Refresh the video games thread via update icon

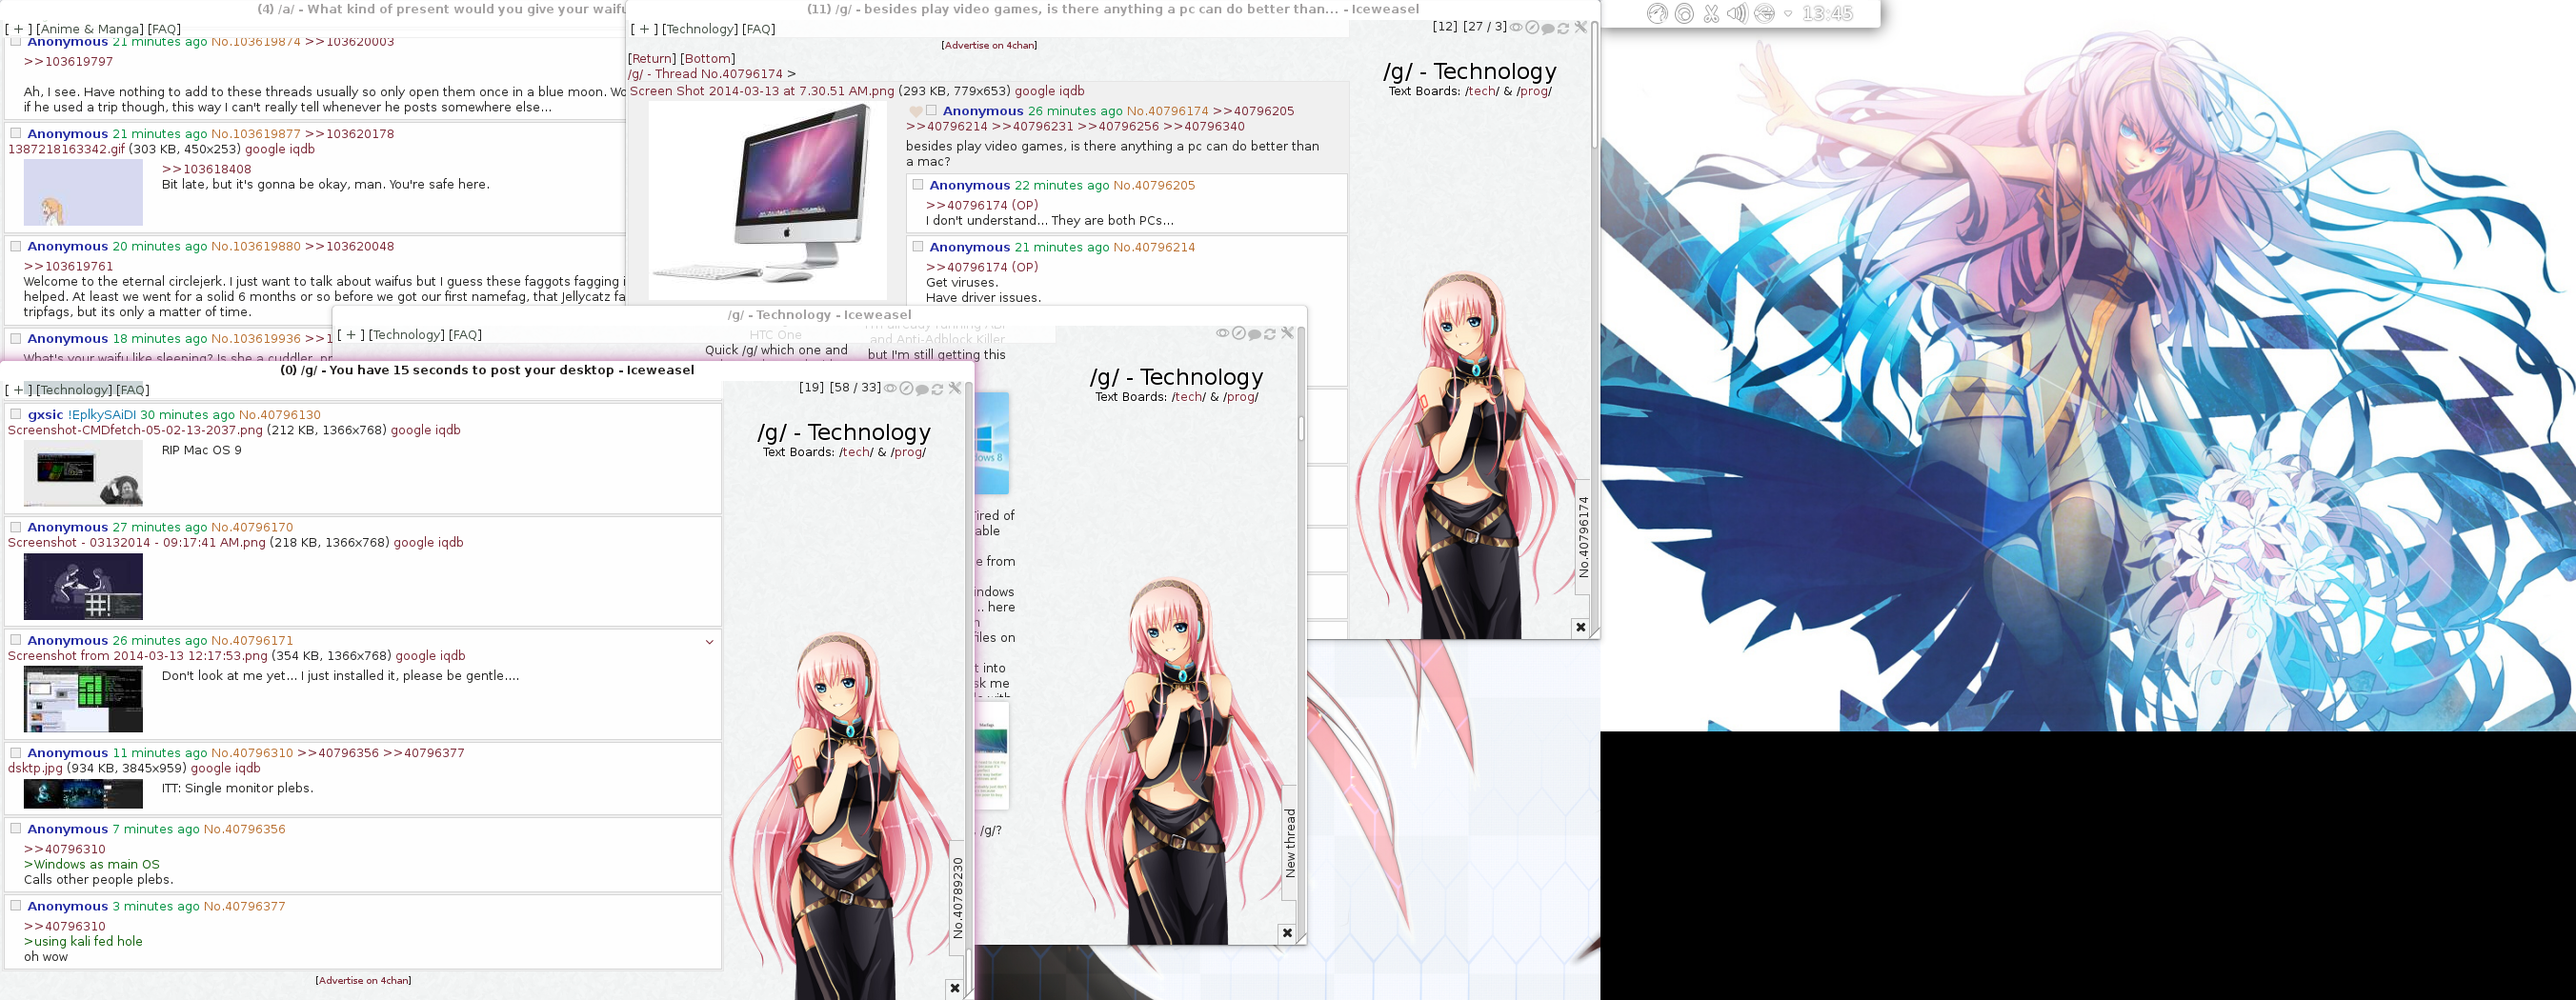1563,28
